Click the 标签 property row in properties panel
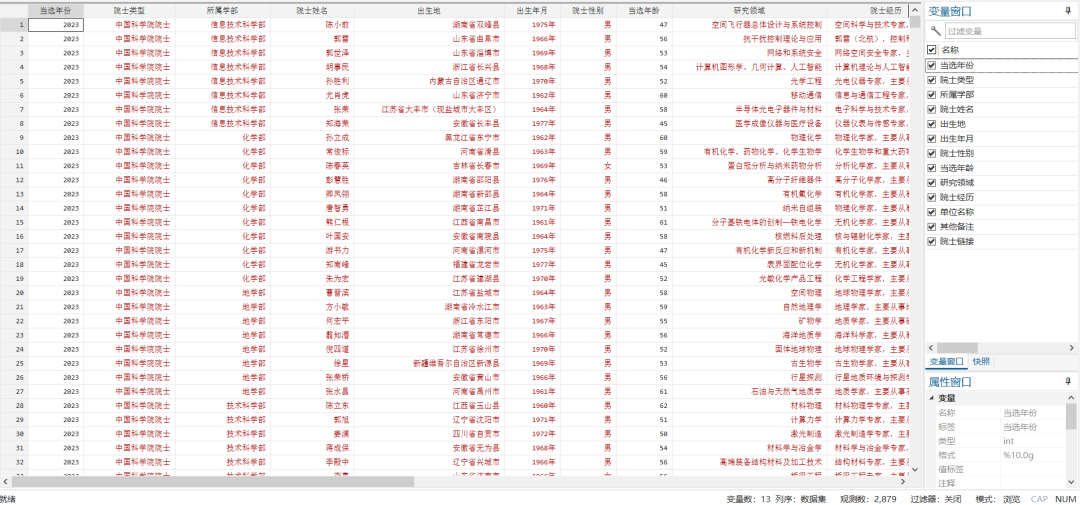 [x=1001, y=426]
